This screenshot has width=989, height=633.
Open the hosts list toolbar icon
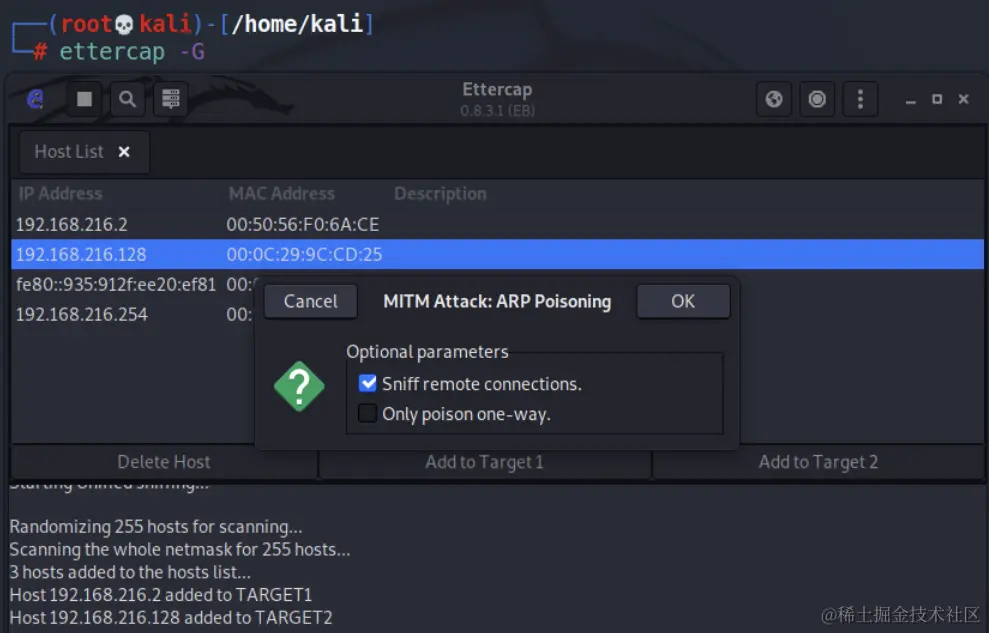click(x=171, y=99)
